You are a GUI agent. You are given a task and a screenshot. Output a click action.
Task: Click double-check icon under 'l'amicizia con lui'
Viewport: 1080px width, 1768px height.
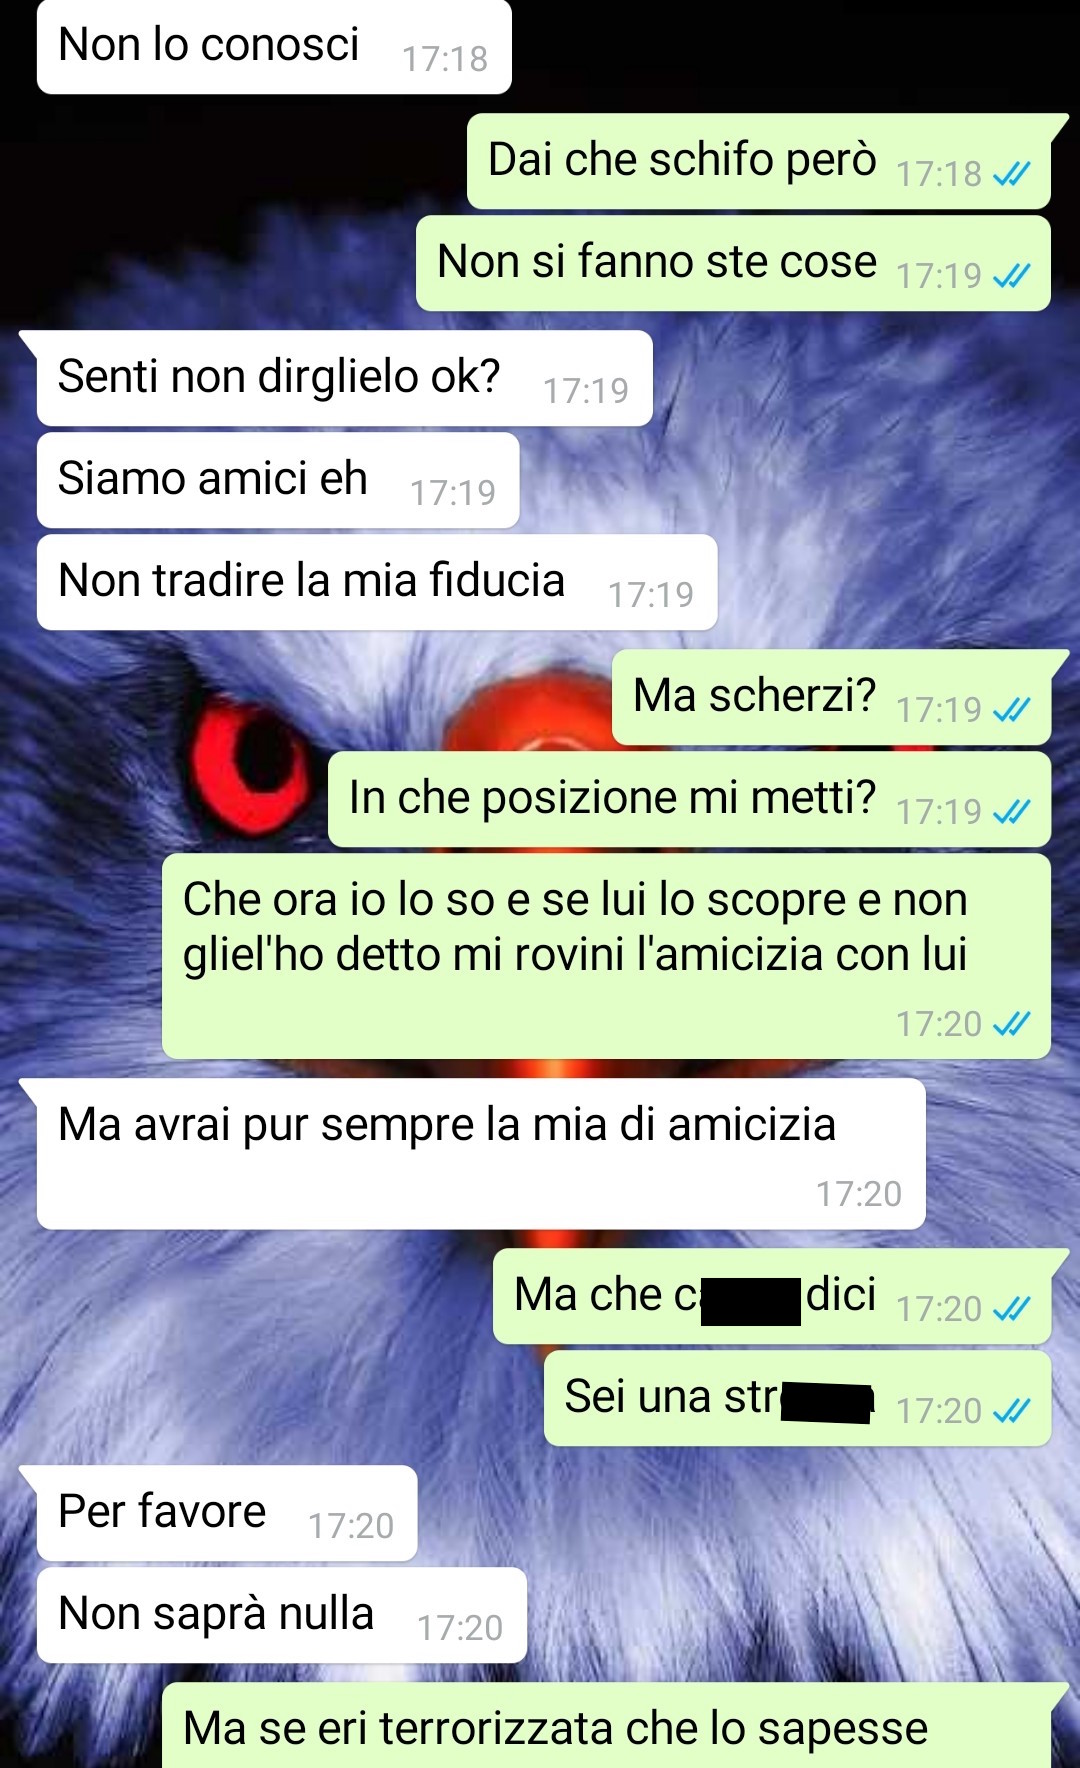click(x=1012, y=1024)
